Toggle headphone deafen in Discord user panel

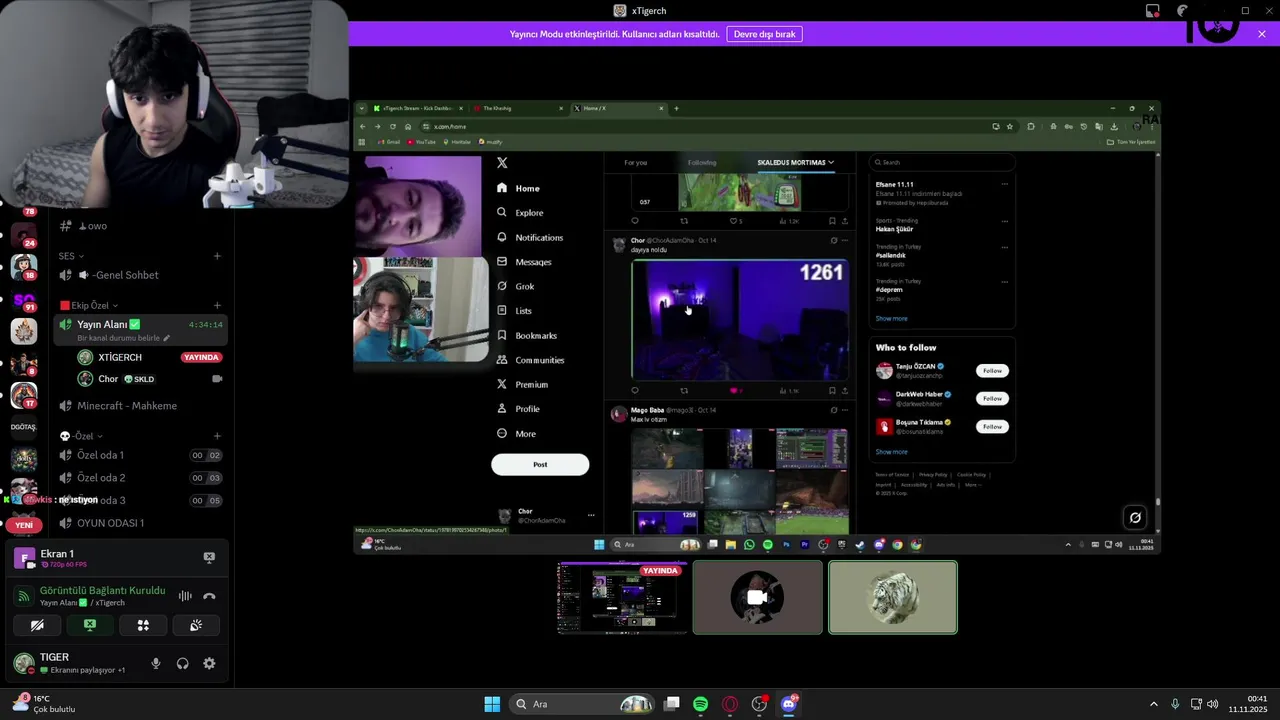(x=182, y=664)
